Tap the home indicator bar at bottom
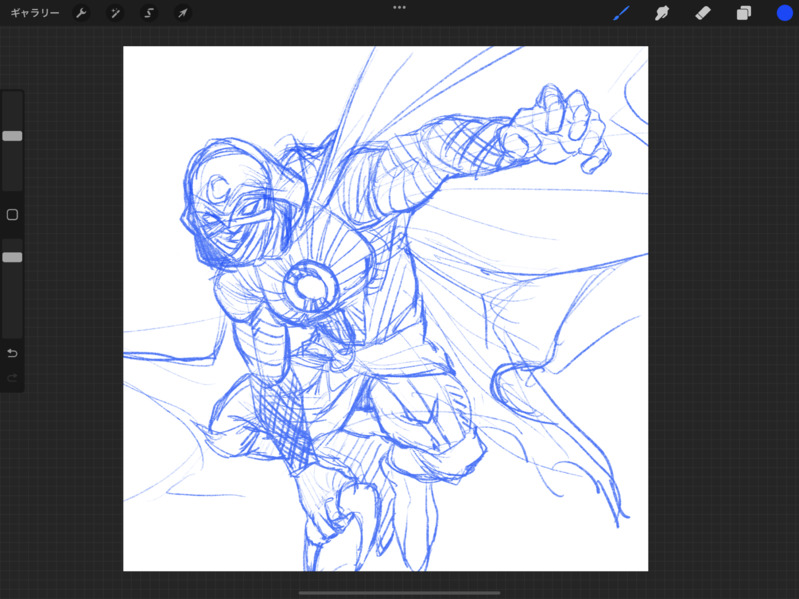Viewport: 799px width, 599px height. click(x=400, y=593)
